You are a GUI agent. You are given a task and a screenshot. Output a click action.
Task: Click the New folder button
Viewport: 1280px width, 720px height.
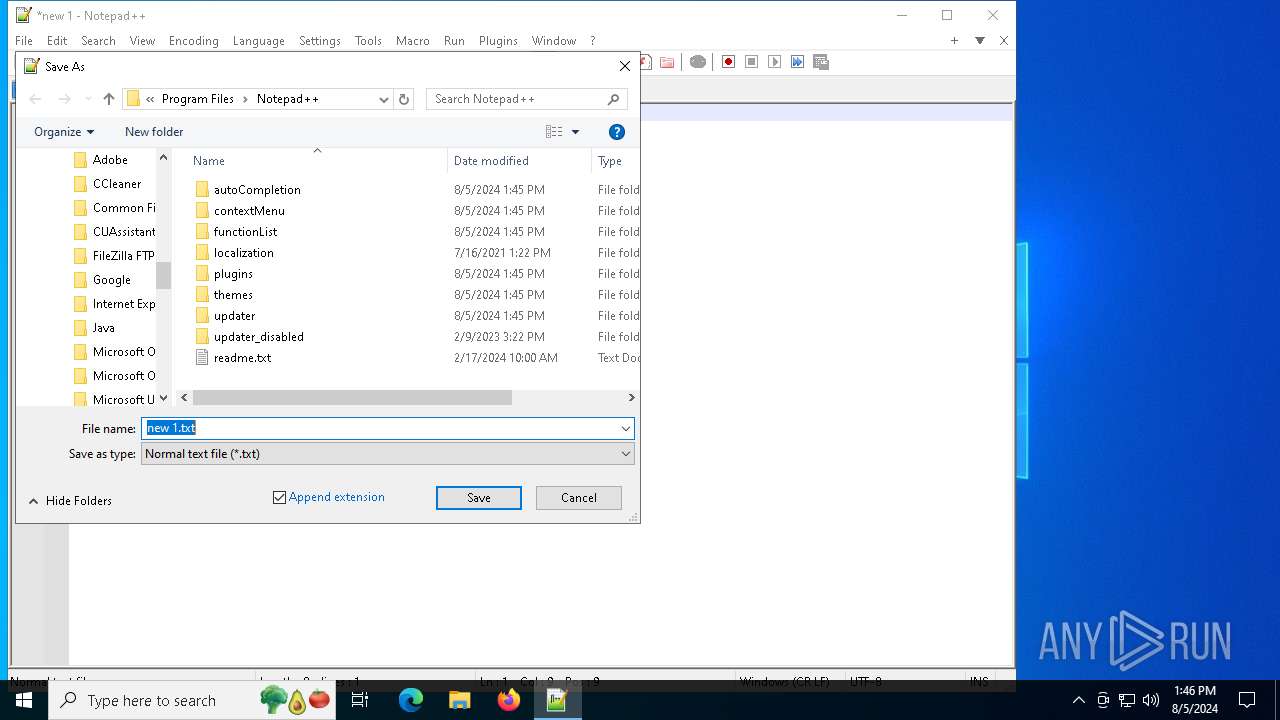pyautogui.click(x=154, y=132)
